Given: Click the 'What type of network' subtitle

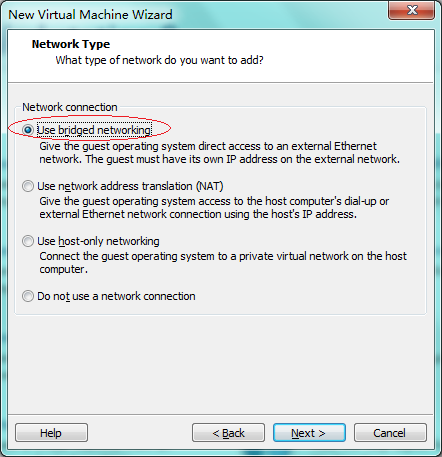Looking at the screenshot, I should (x=159, y=60).
